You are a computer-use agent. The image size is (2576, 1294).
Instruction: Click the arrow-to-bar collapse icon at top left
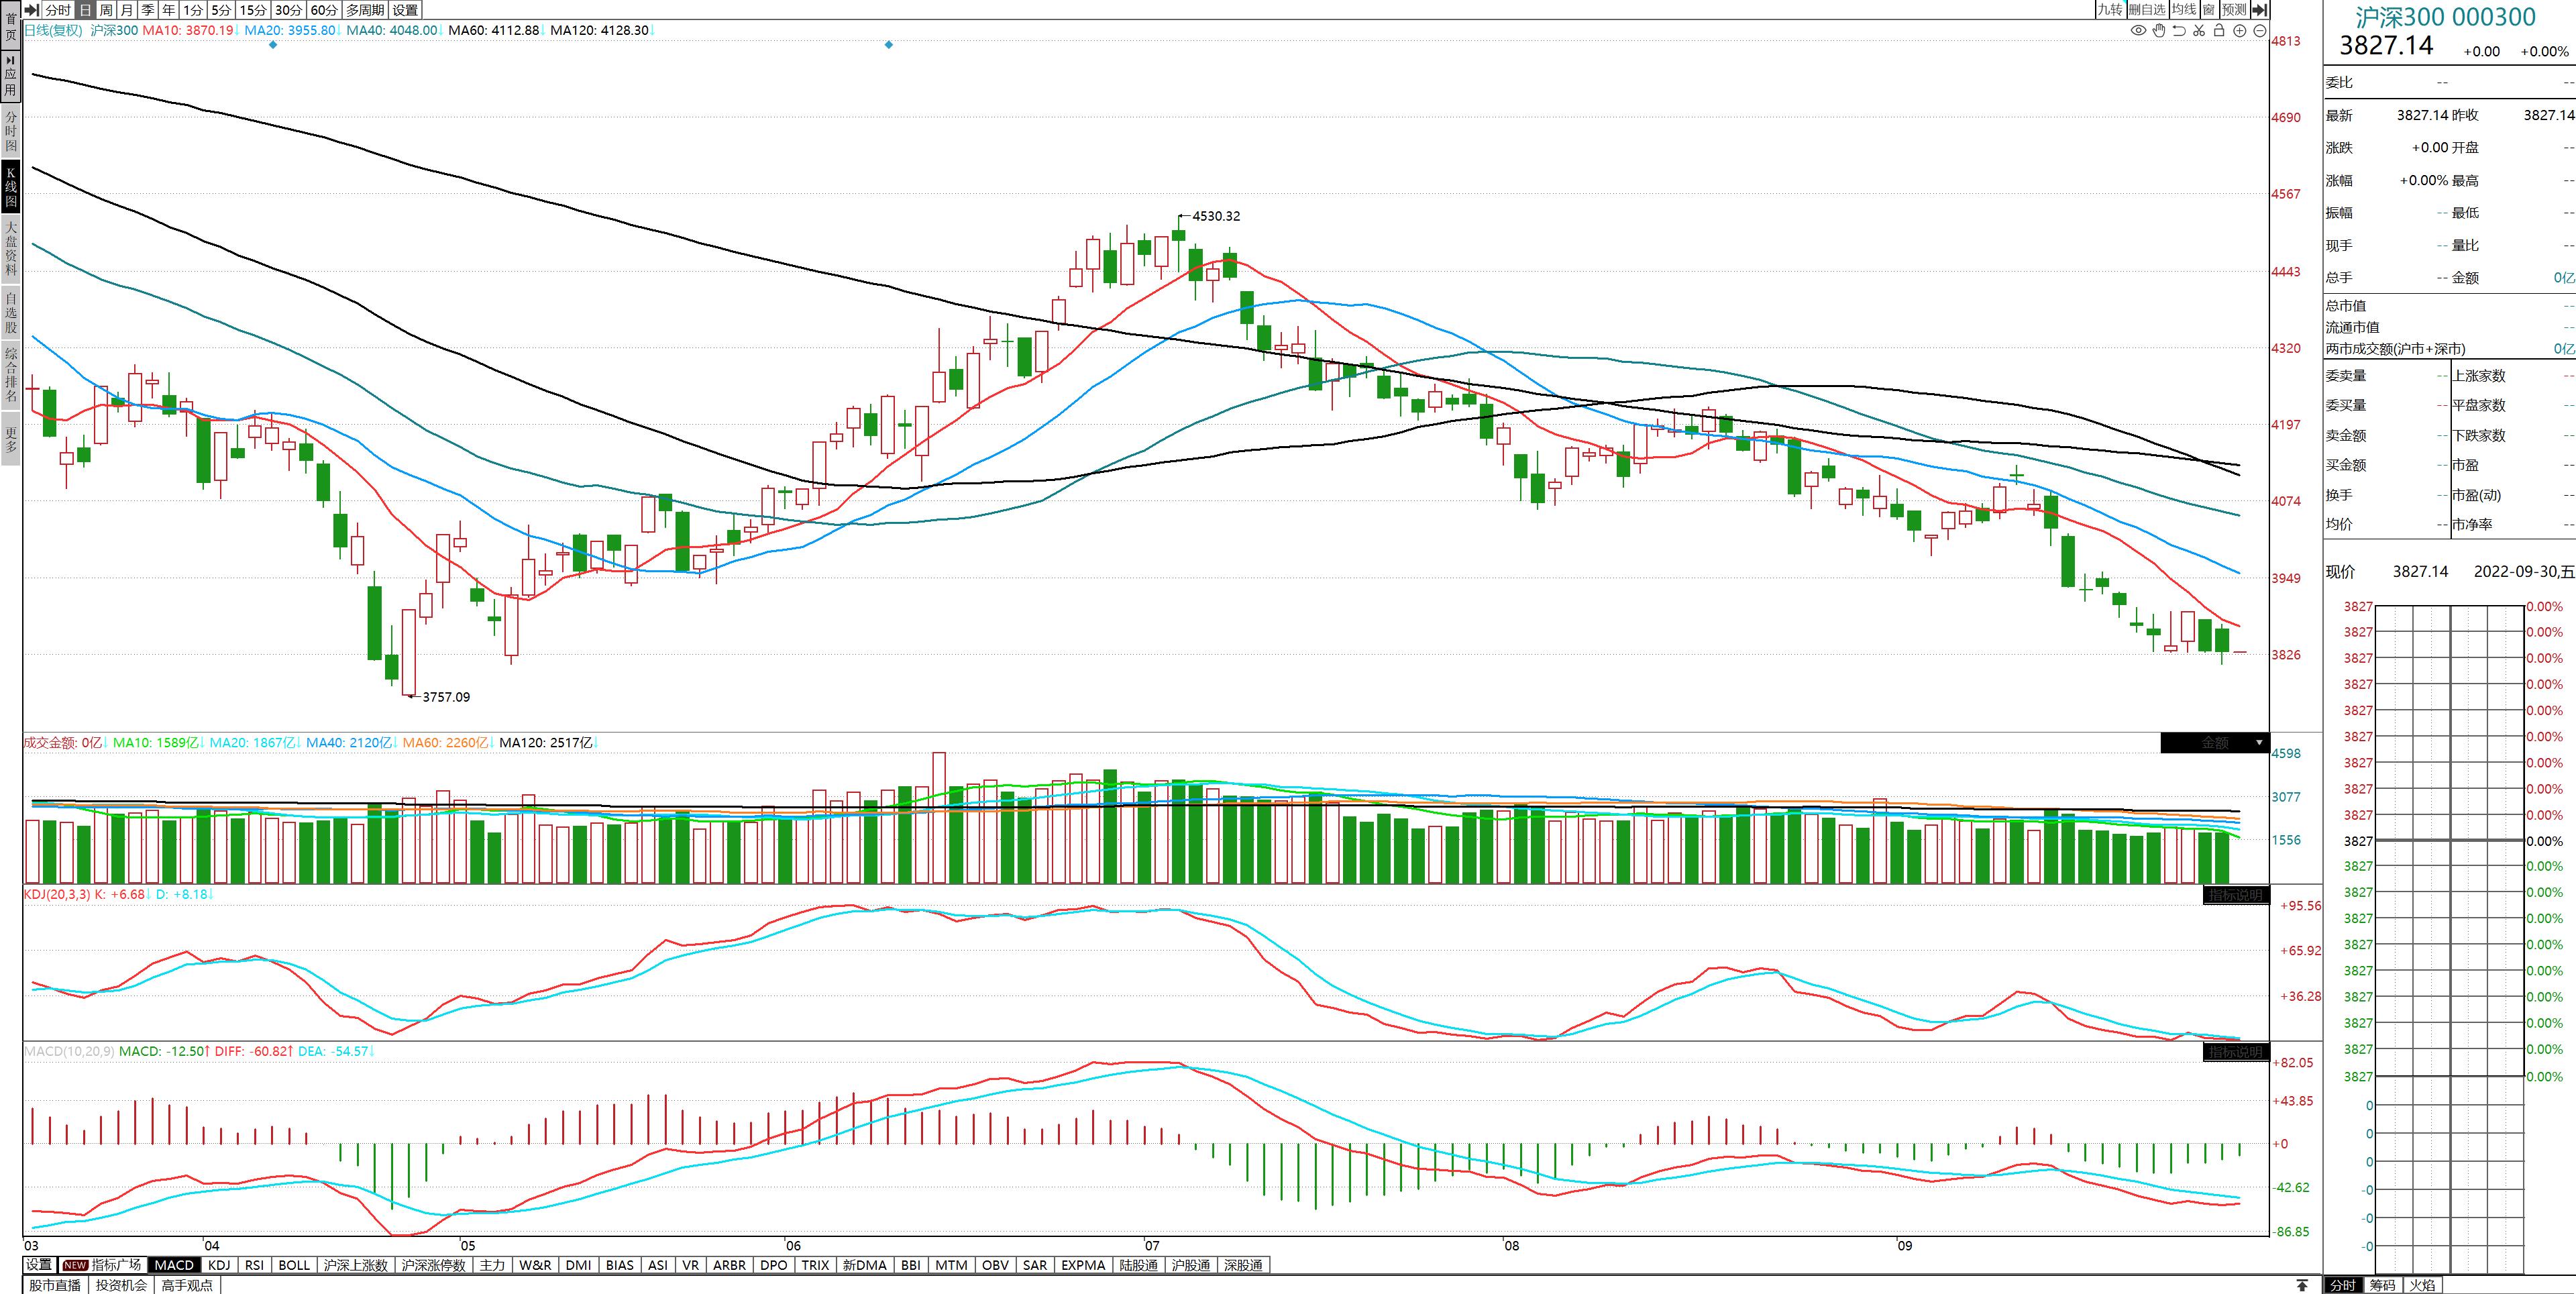[x=31, y=10]
